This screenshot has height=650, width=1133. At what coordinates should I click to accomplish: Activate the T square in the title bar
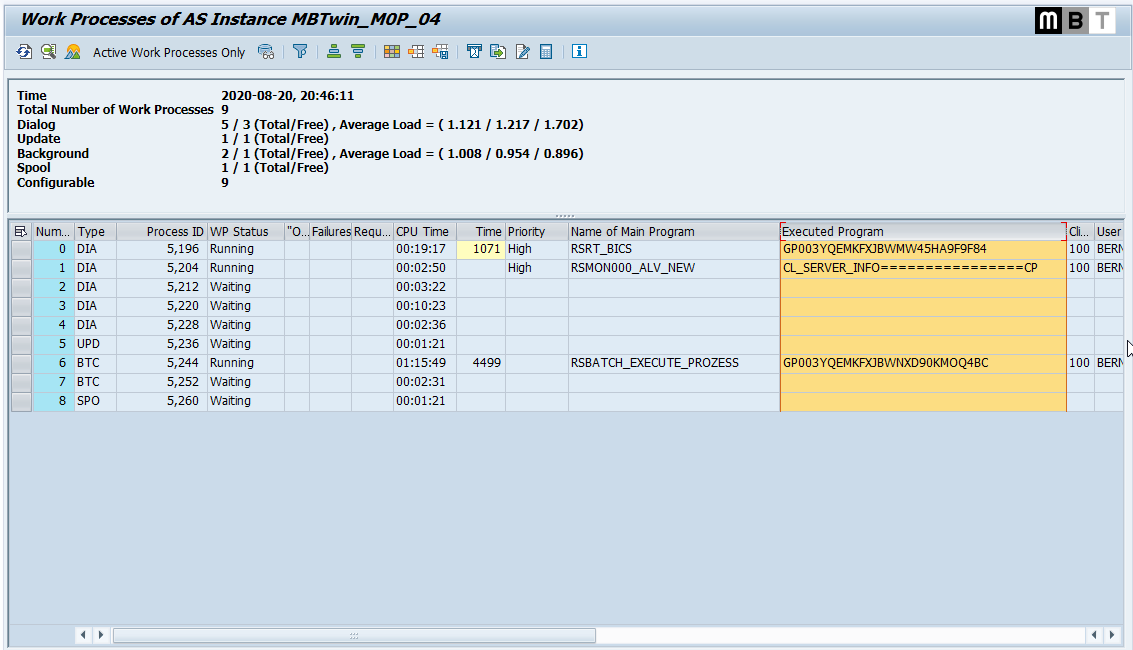click(x=1104, y=20)
